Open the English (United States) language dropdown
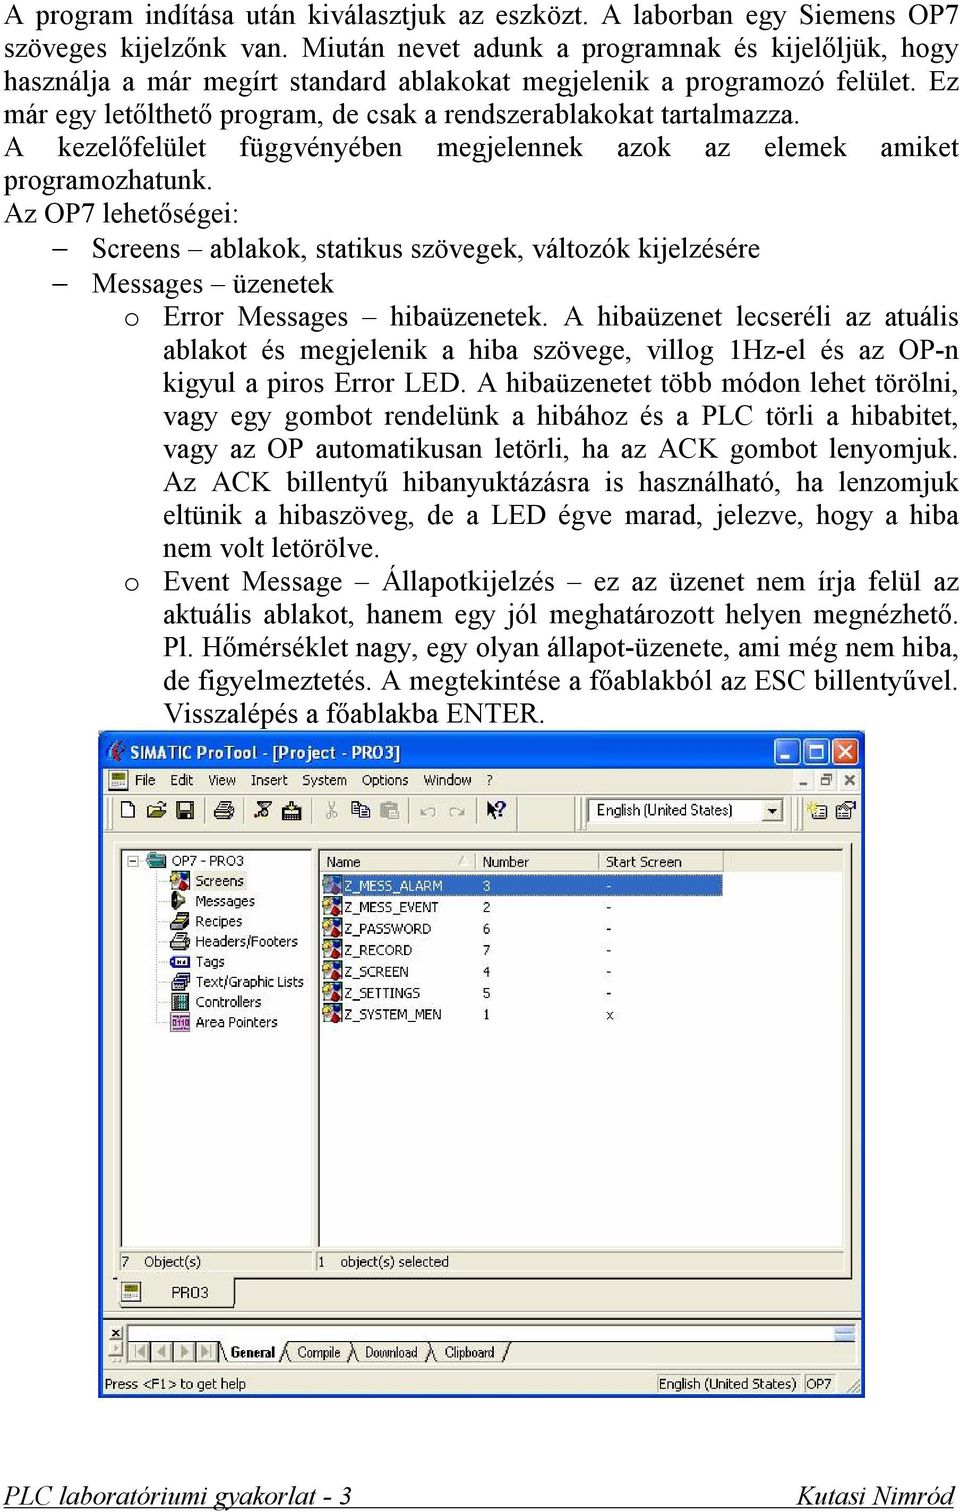Screen dimensions: 960x1512 [772, 811]
